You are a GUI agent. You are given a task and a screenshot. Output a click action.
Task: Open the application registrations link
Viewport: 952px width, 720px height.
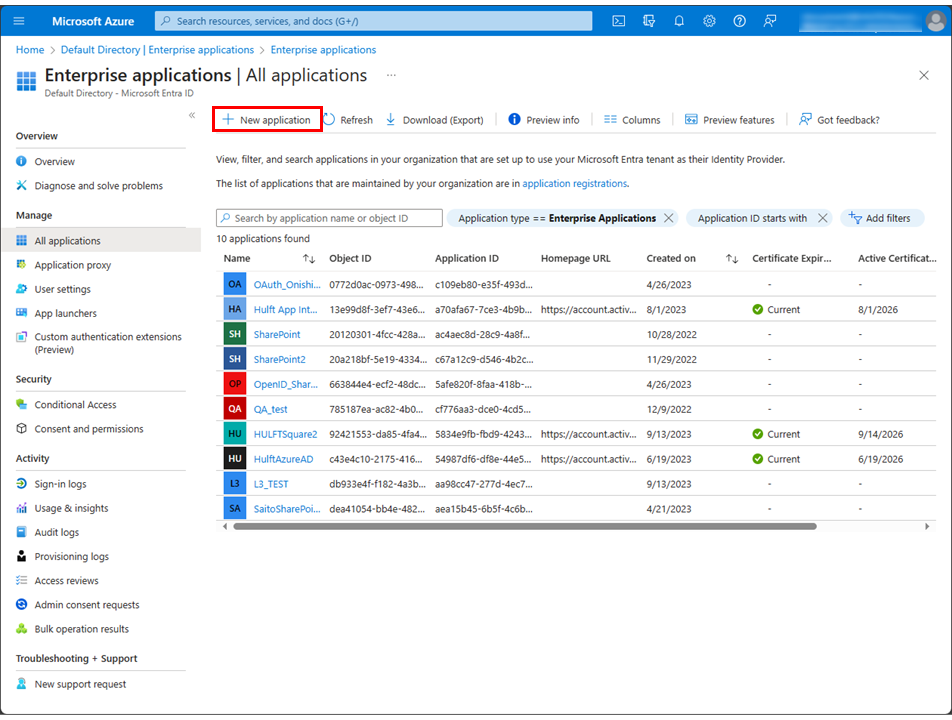click(x=575, y=183)
